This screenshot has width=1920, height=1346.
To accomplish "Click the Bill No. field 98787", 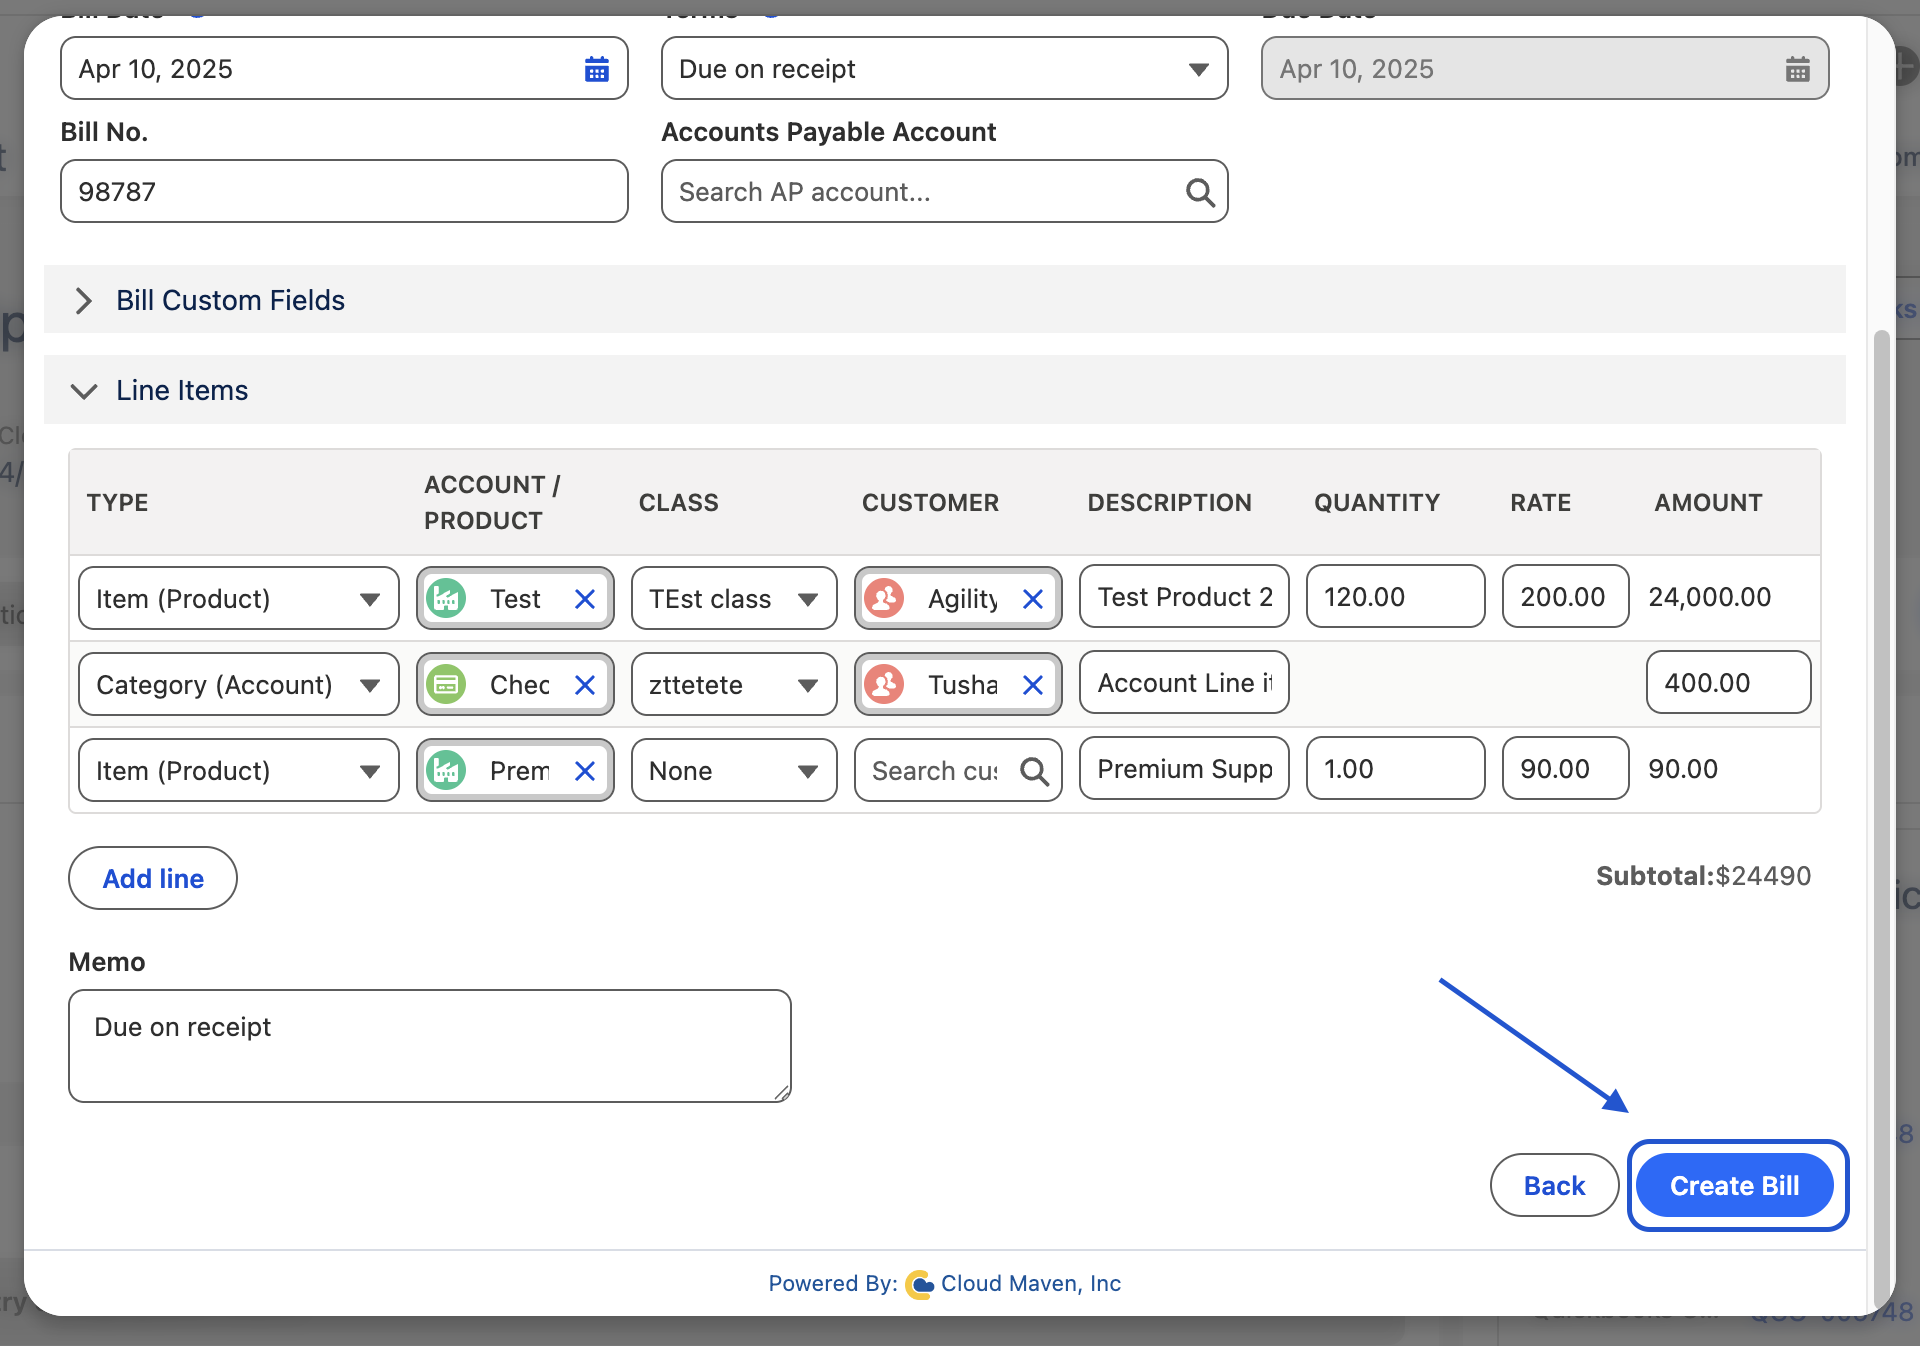I will 344,192.
